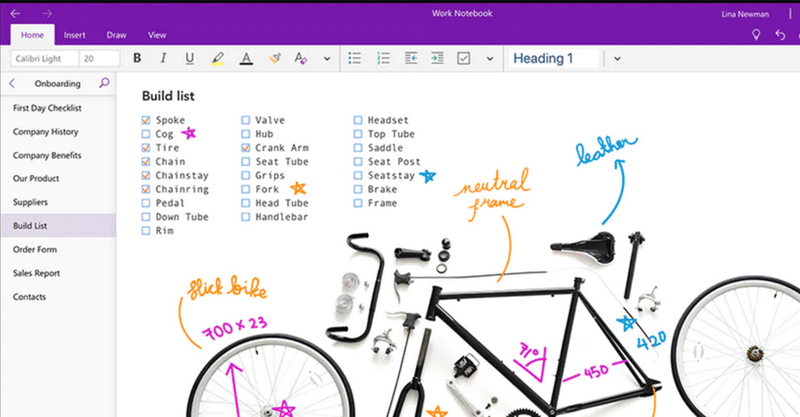Click the Down Tube list item text

[x=182, y=216]
